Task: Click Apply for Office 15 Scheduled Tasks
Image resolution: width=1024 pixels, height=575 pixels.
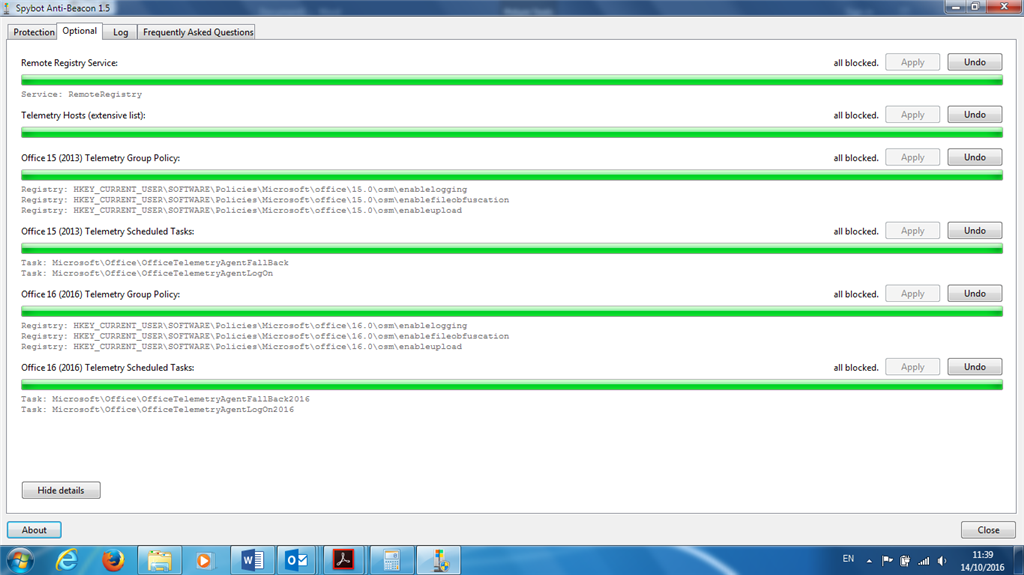Action: click(912, 231)
